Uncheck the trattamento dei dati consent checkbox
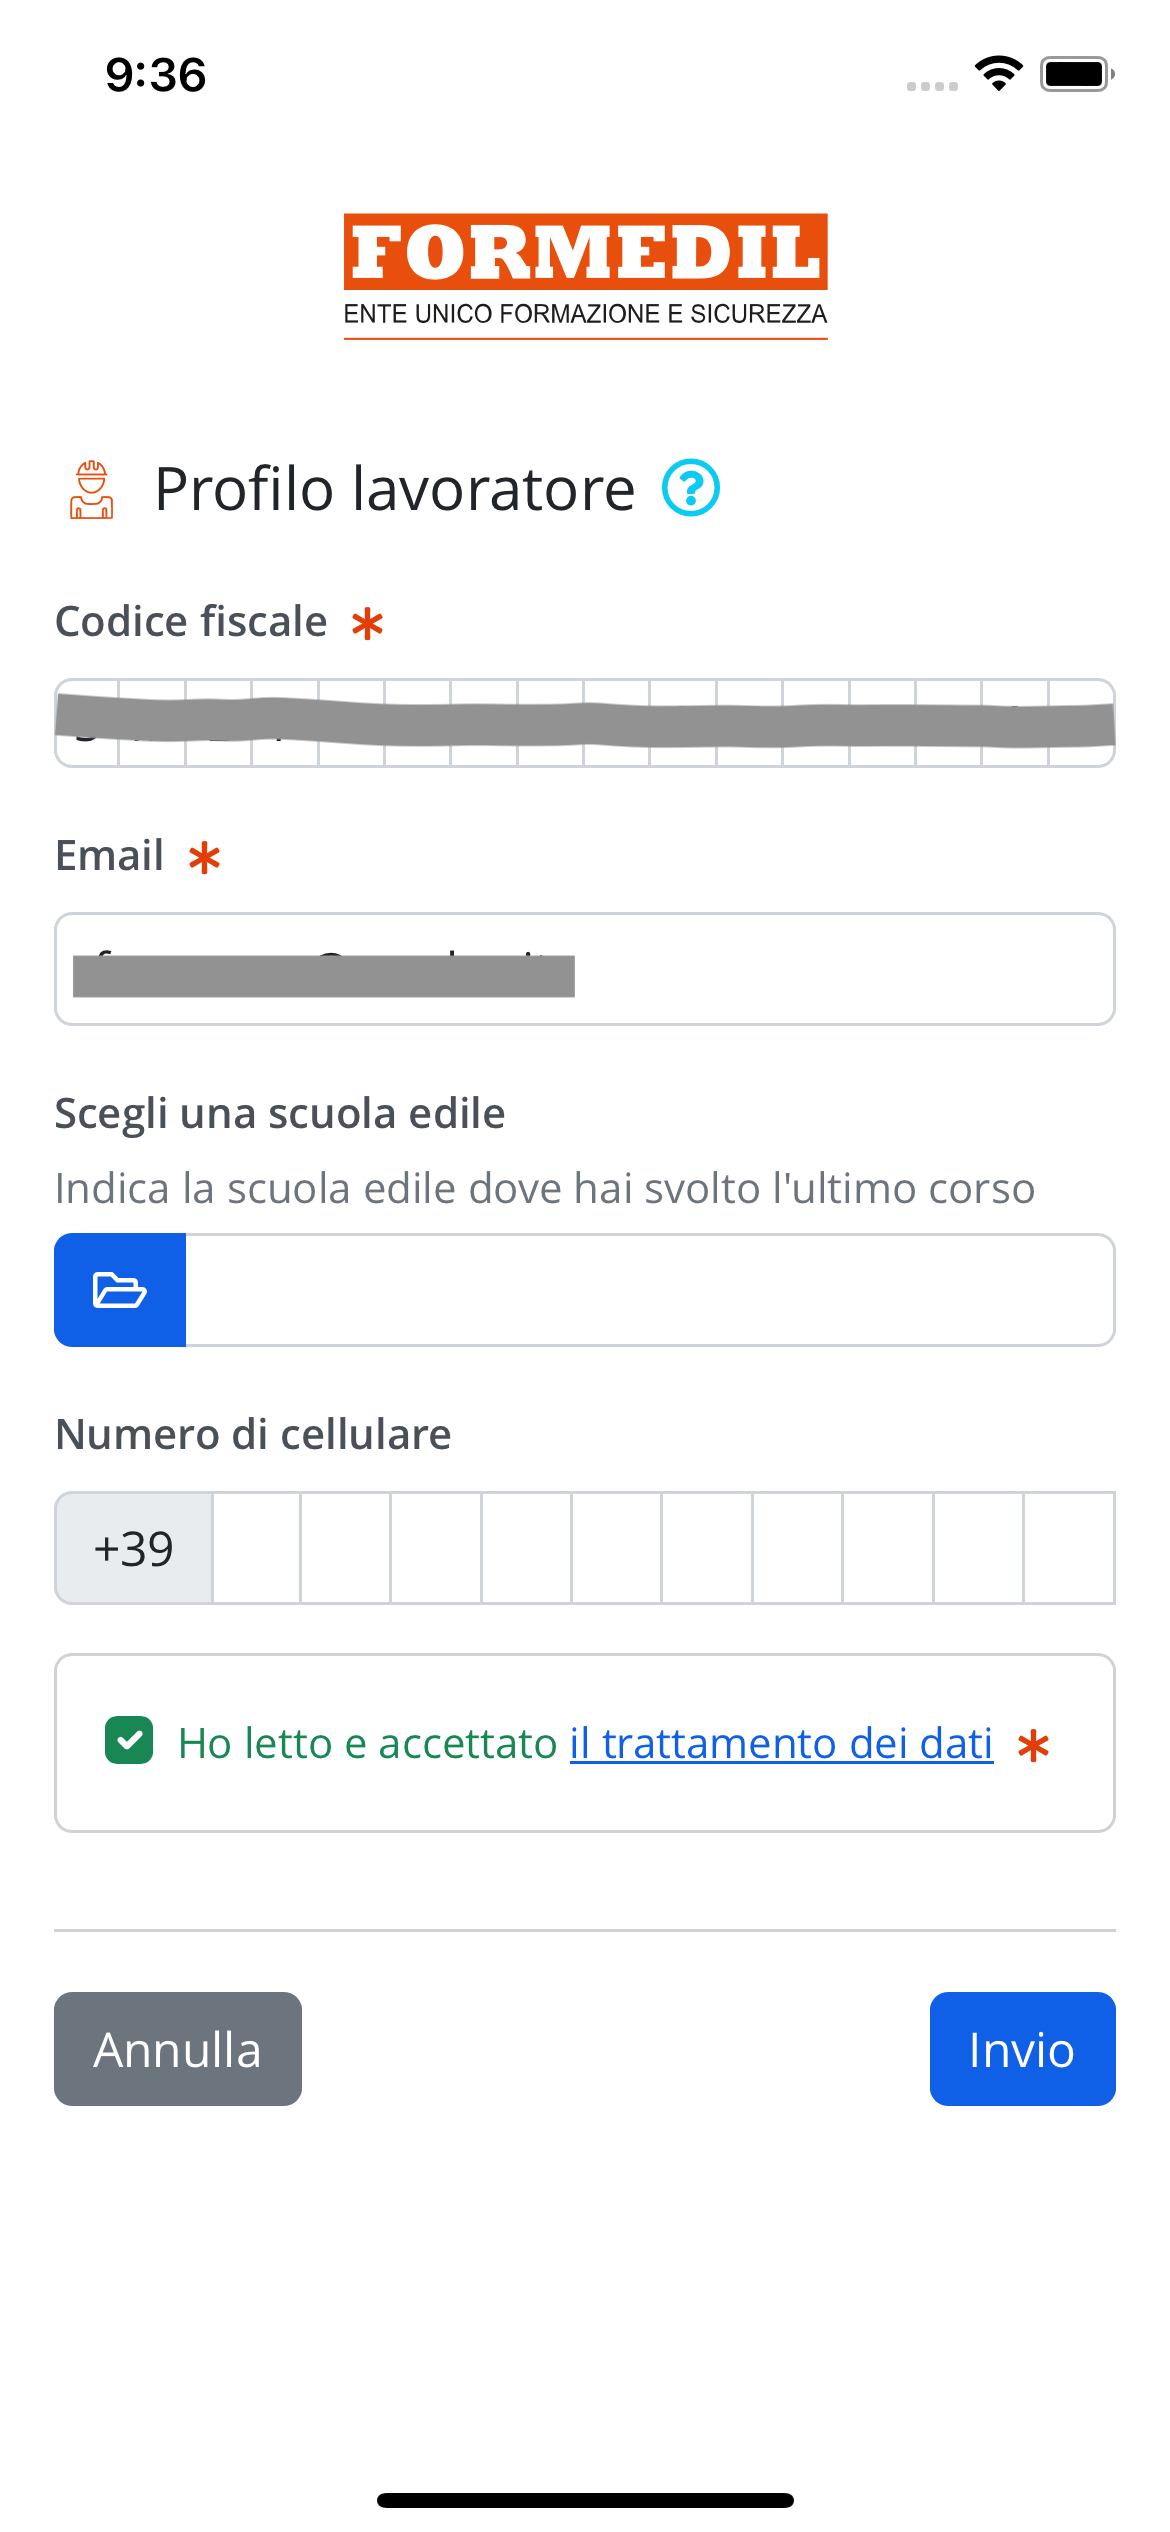The image size is (1170, 2532). pos(128,1742)
